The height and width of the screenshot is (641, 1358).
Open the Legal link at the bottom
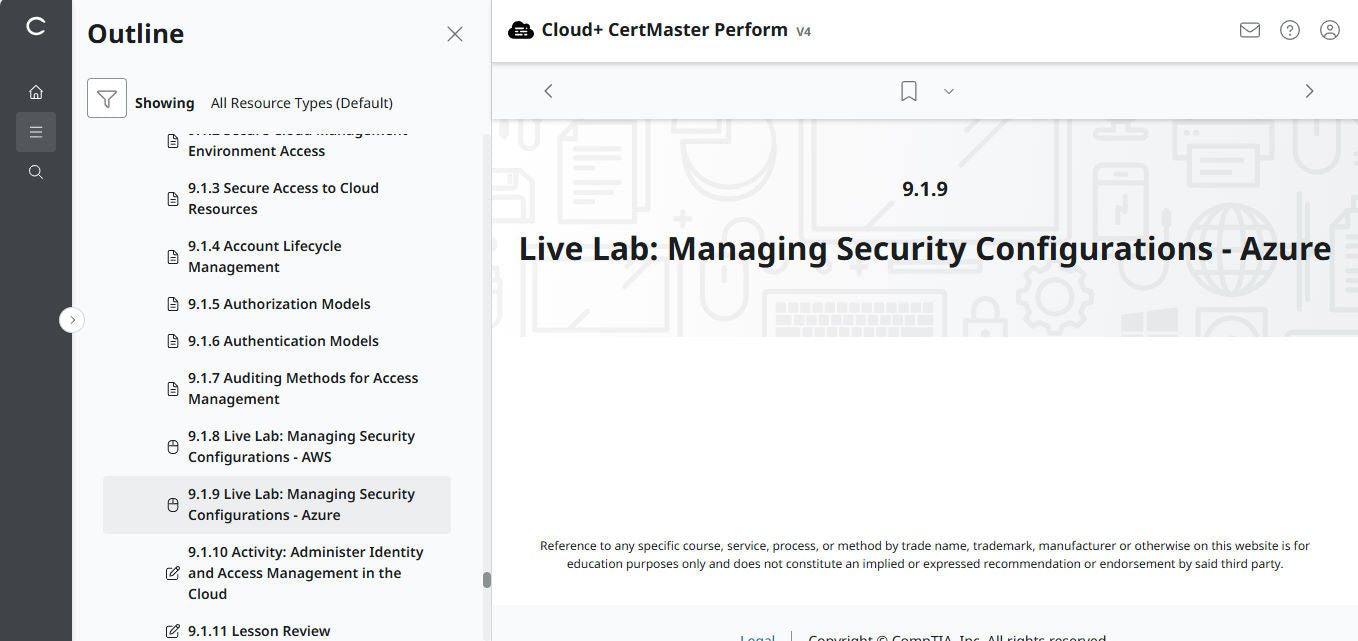pyautogui.click(x=757, y=637)
